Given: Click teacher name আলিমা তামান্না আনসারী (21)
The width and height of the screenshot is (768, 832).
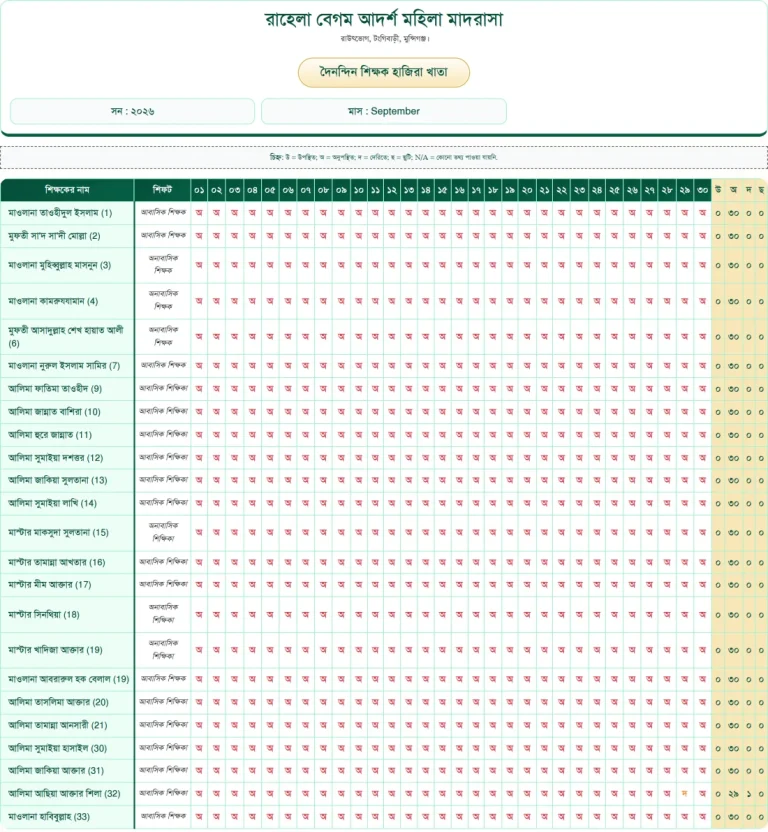Looking at the screenshot, I should point(57,725).
